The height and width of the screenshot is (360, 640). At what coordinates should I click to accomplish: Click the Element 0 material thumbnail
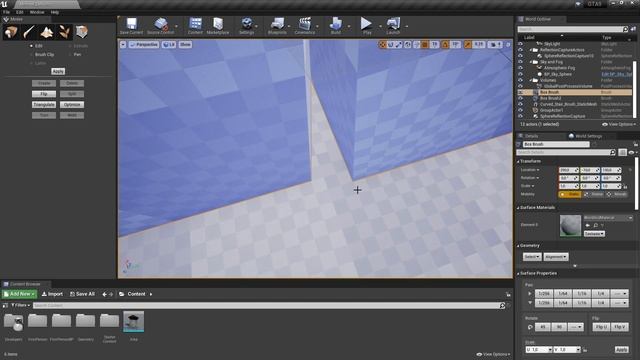[x=570, y=226]
